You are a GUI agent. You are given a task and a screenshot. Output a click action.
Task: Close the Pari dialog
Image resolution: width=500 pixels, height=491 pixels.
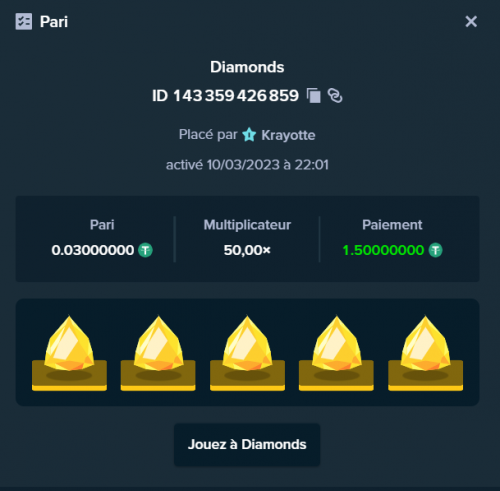pos(471,22)
